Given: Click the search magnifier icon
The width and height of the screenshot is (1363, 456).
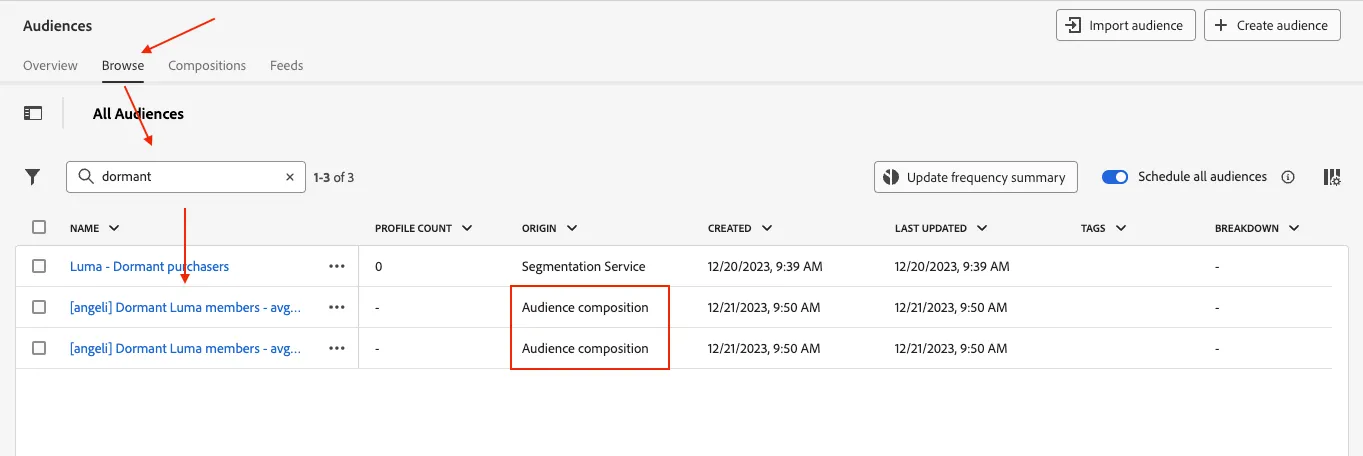Looking at the screenshot, I should [86, 177].
